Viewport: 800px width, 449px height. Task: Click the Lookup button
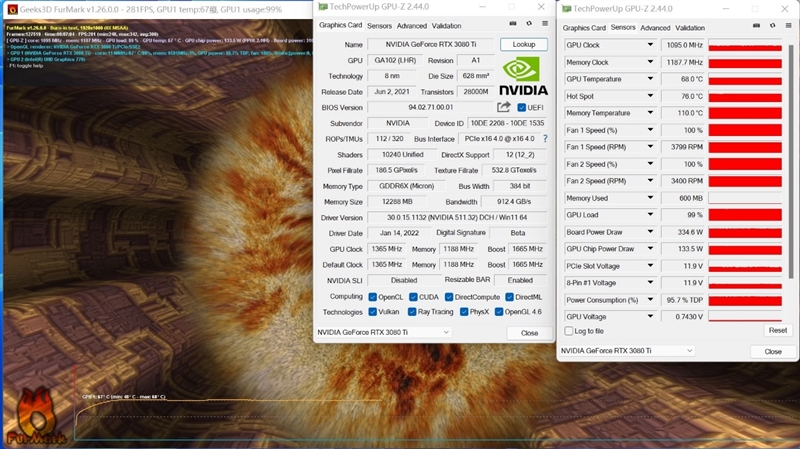pos(523,44)
